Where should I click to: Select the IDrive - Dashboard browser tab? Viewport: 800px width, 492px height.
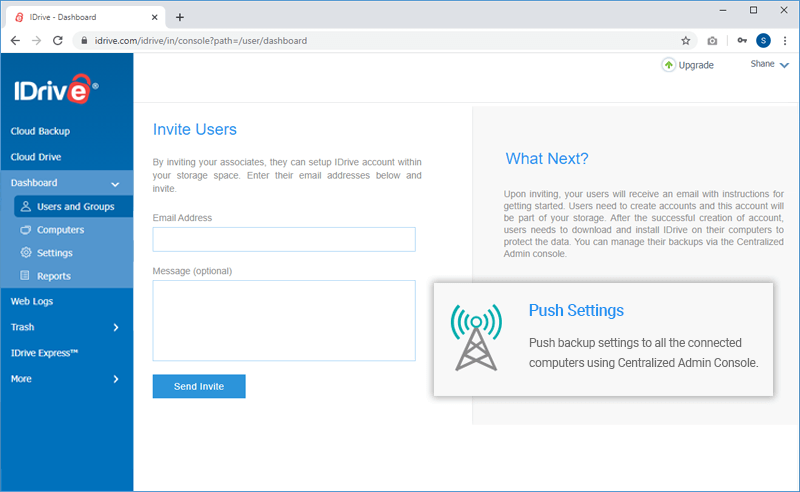86,17
